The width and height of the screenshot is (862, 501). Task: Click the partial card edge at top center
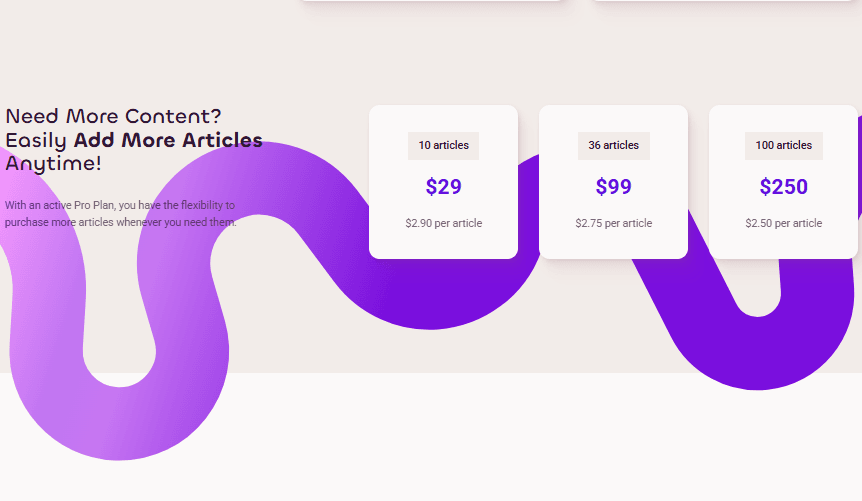click(431, 1)
